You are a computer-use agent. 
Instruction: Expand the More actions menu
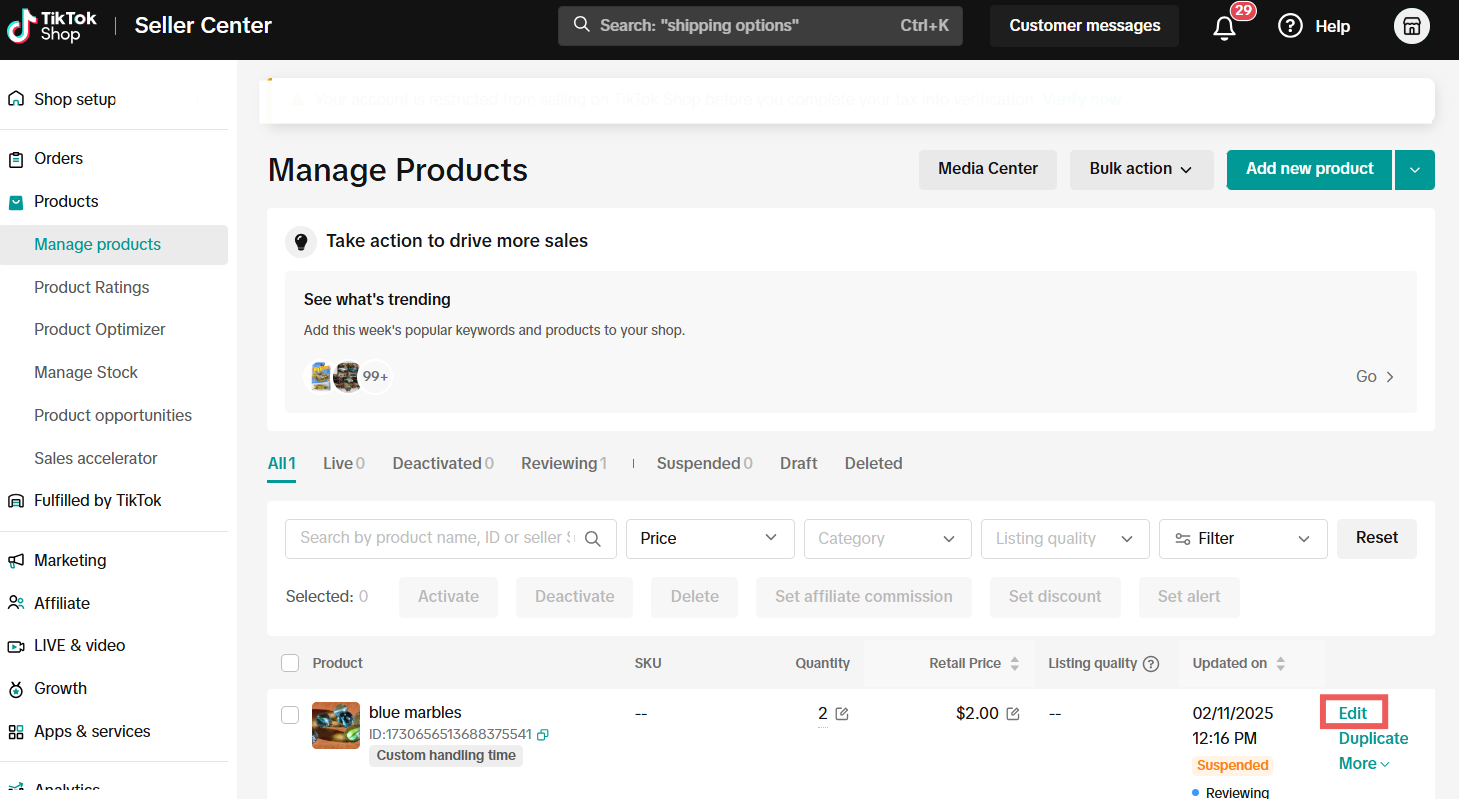coord(1364,764)
